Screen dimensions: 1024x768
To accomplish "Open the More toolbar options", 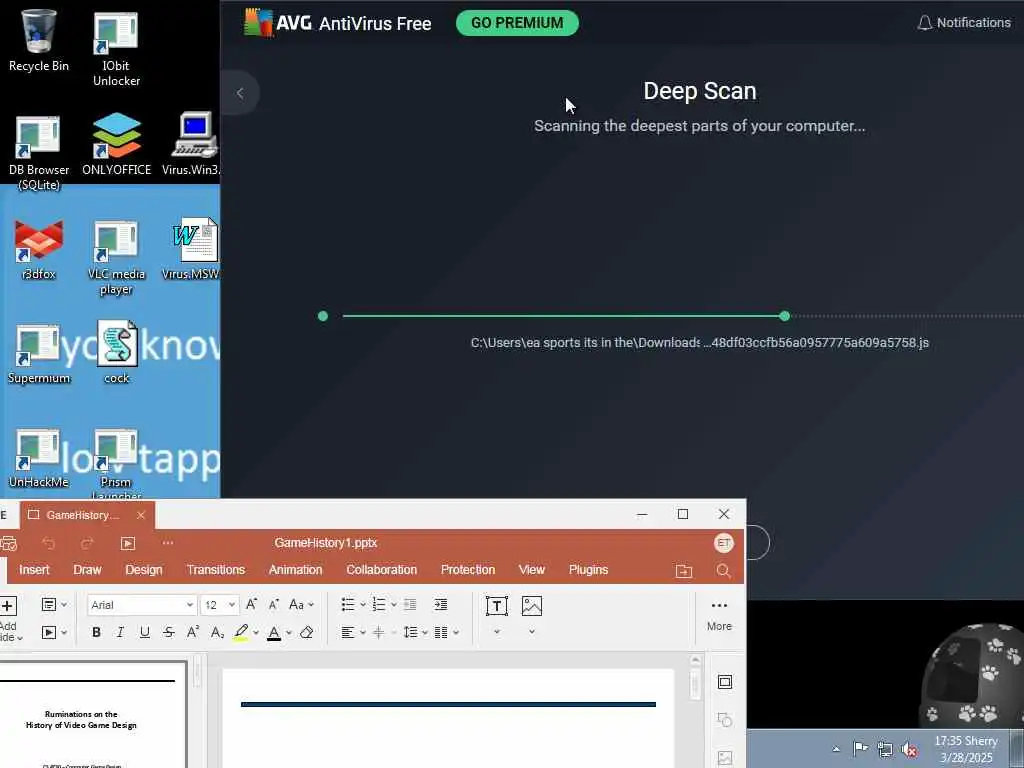I will click(719, 615).
